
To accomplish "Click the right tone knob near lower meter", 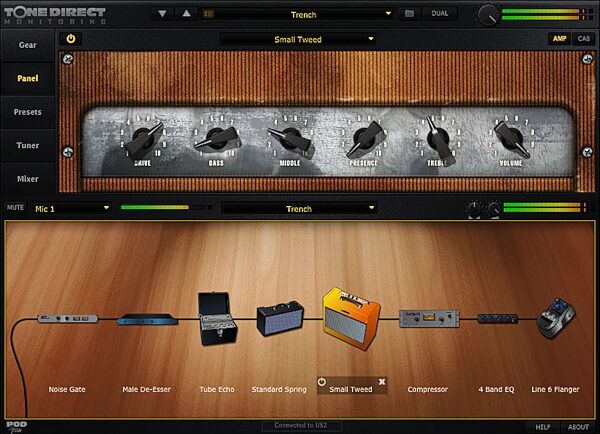I will pyautogui.click(x=493, y=209).
